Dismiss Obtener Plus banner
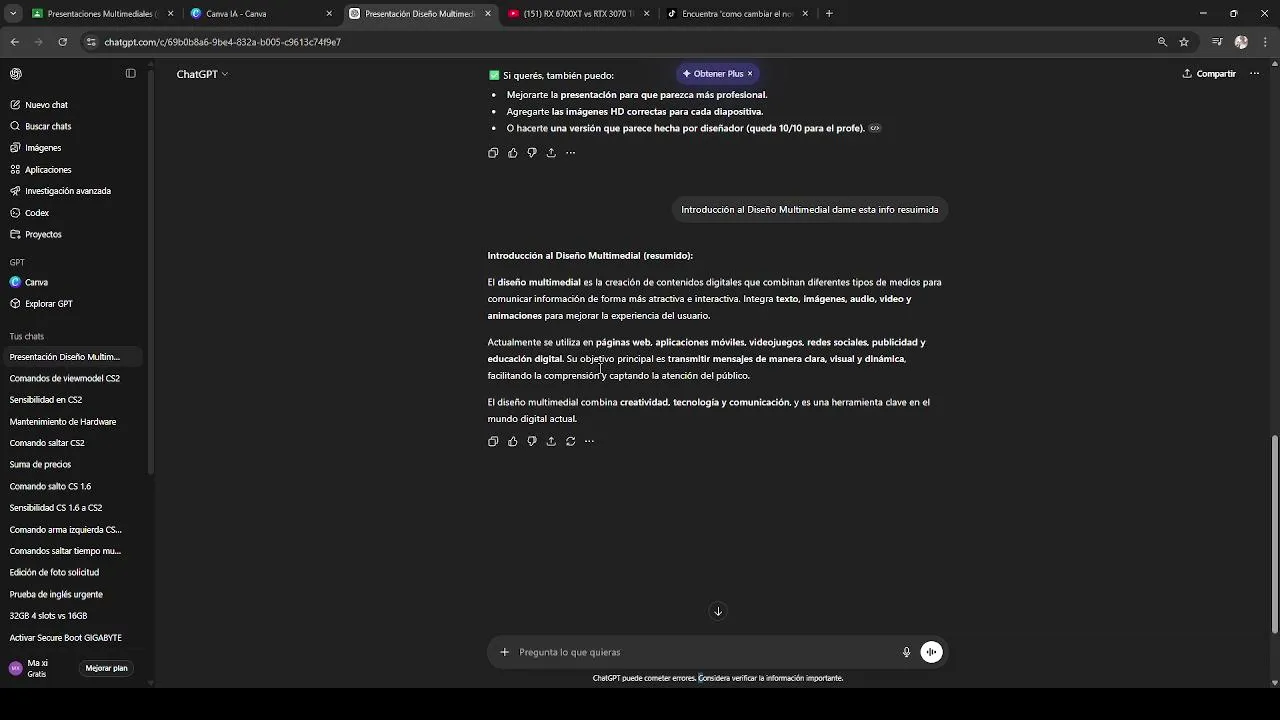Viewport: 1280px width, 720px height. point(750,74)
